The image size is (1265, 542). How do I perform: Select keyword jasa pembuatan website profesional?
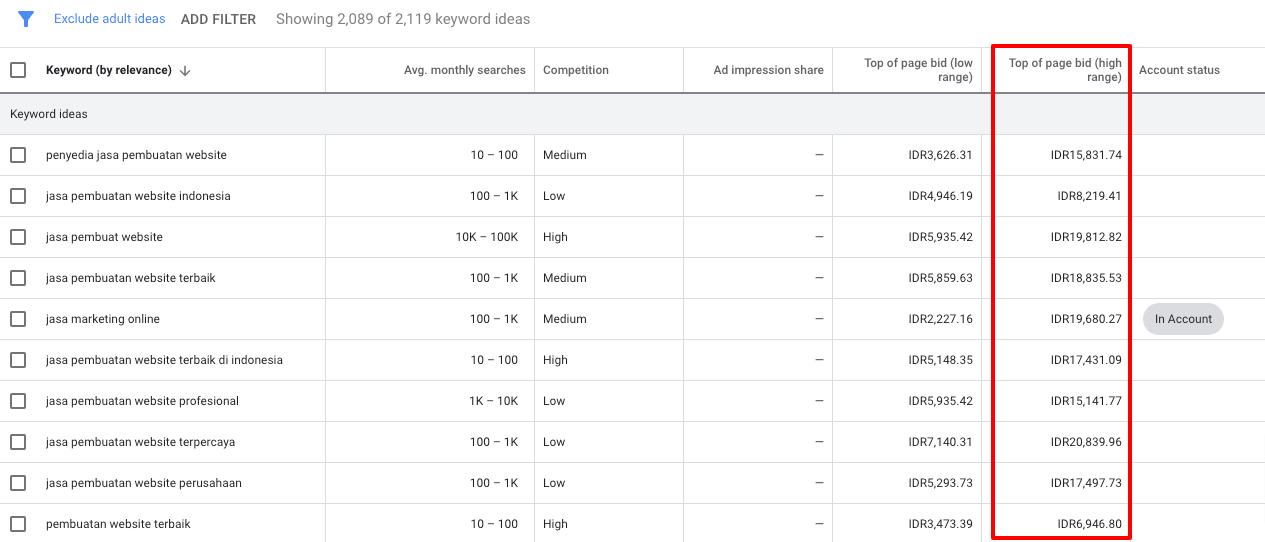(142, 401)
